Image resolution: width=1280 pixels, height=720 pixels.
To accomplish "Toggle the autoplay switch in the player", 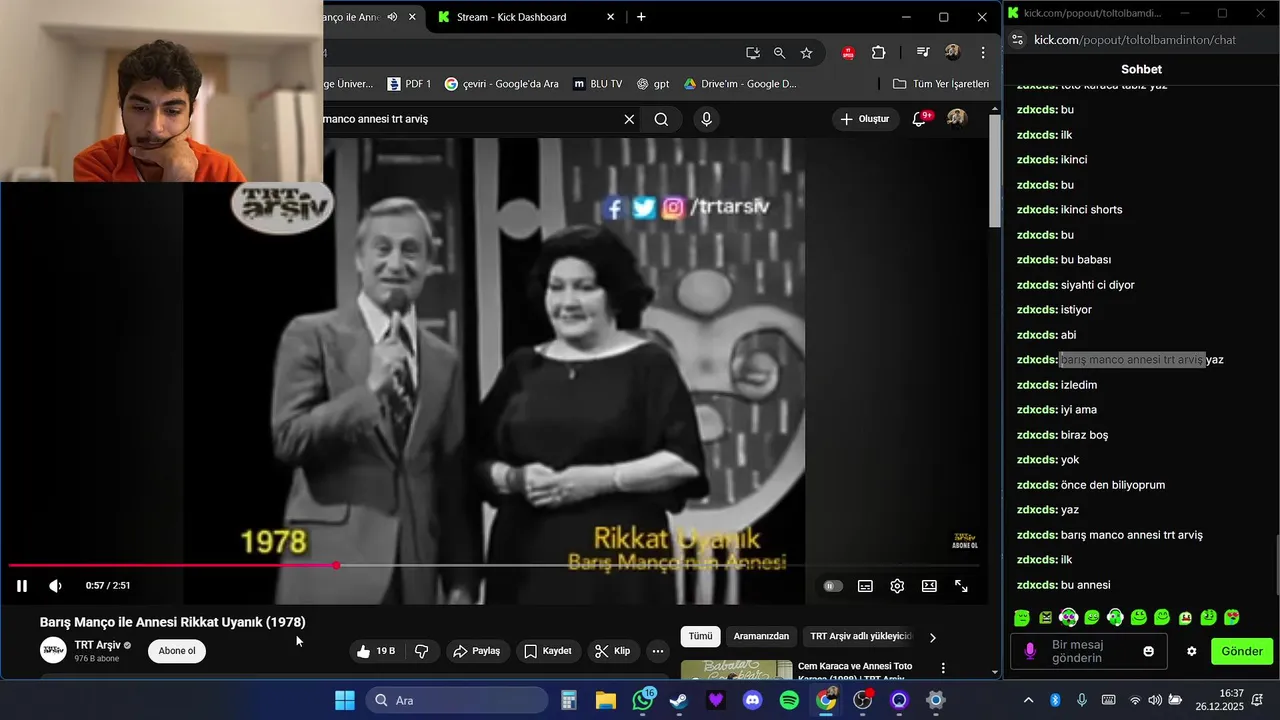I will pos(832,586).
